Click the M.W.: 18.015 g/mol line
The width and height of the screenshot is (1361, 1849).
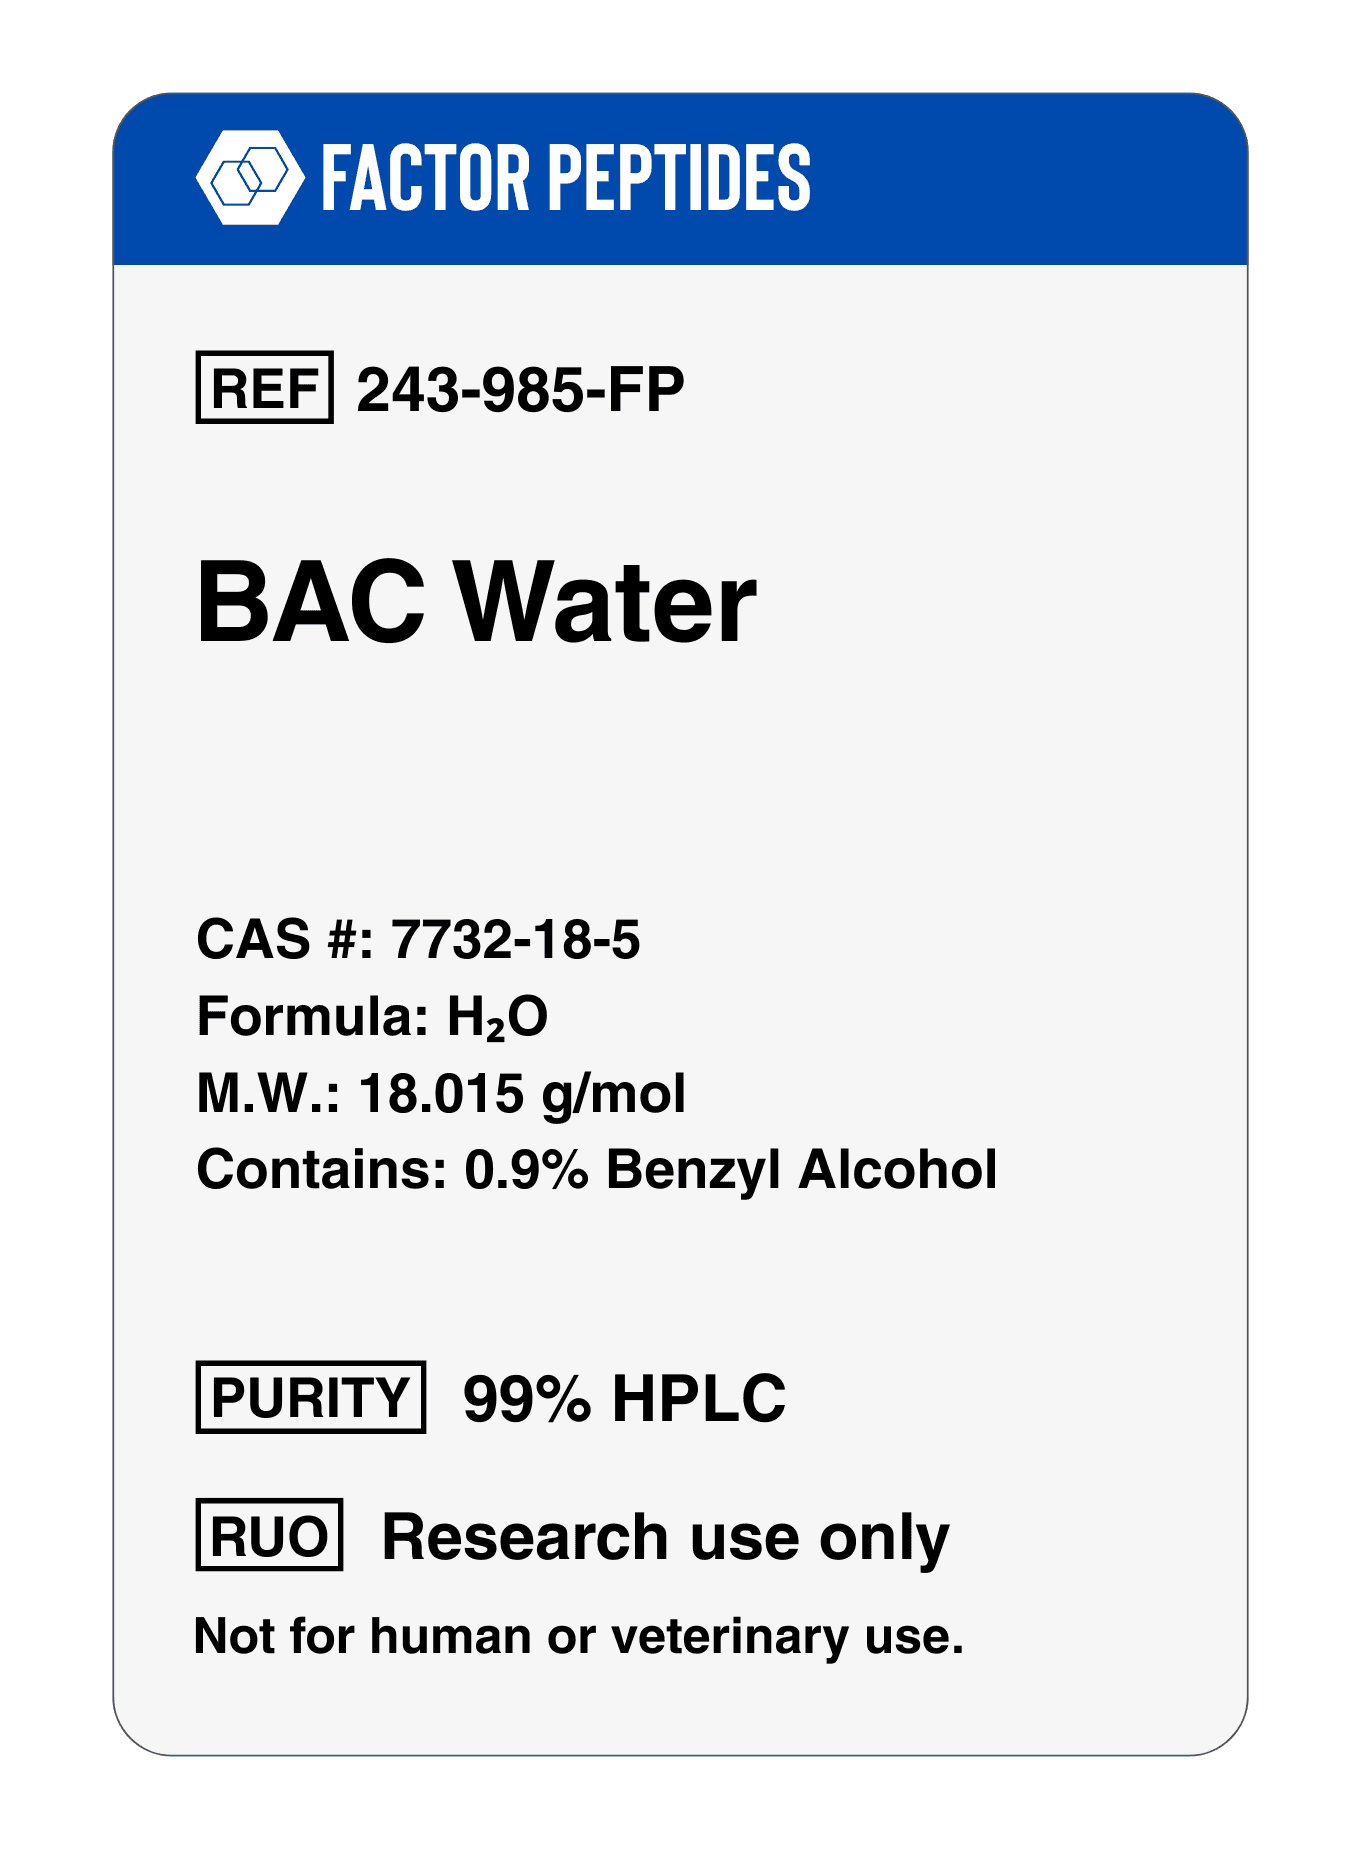(441, 1093)
